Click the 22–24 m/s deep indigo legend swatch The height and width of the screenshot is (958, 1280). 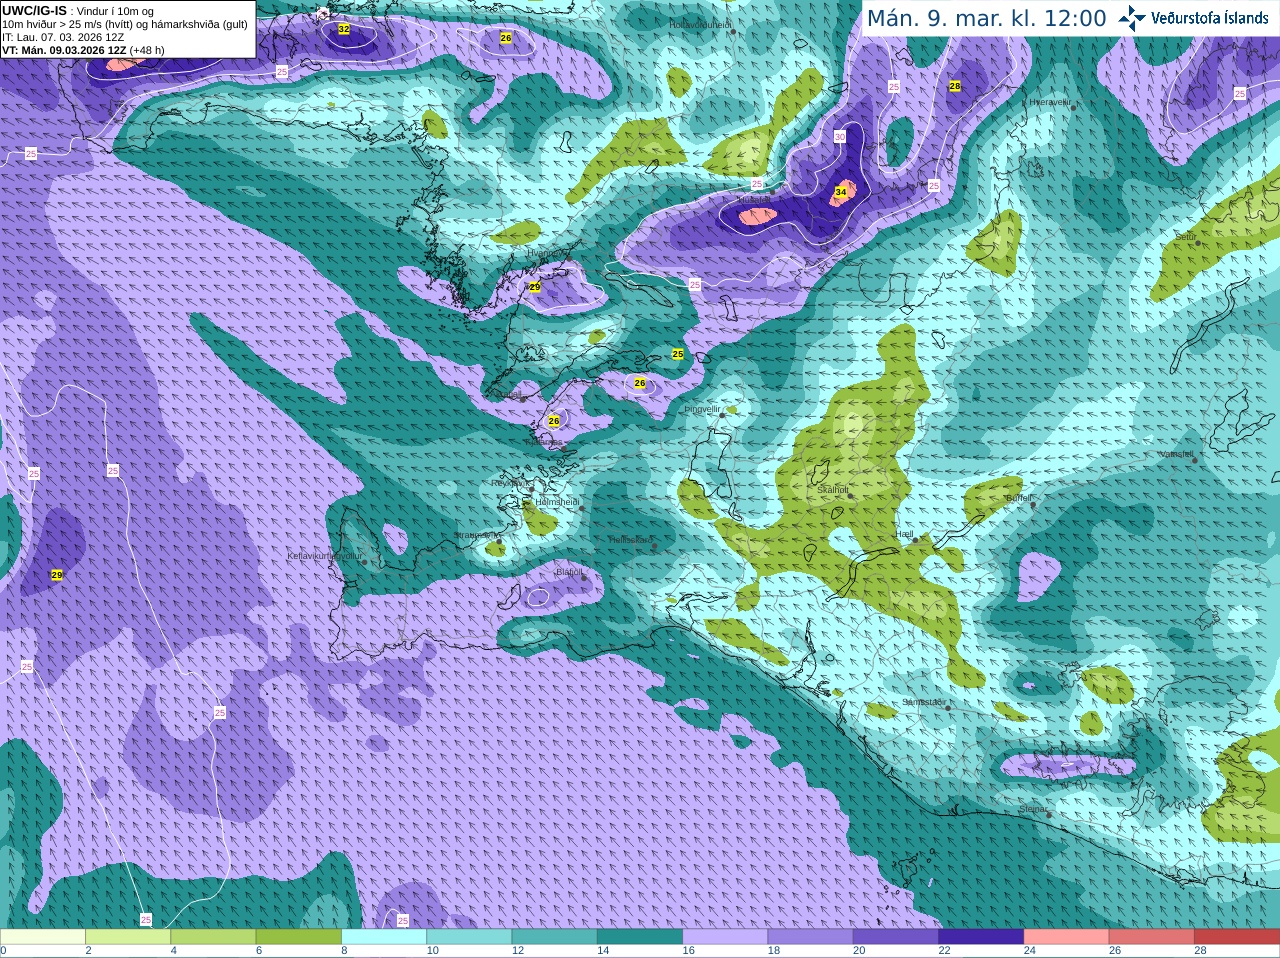(x=981, y=937)
